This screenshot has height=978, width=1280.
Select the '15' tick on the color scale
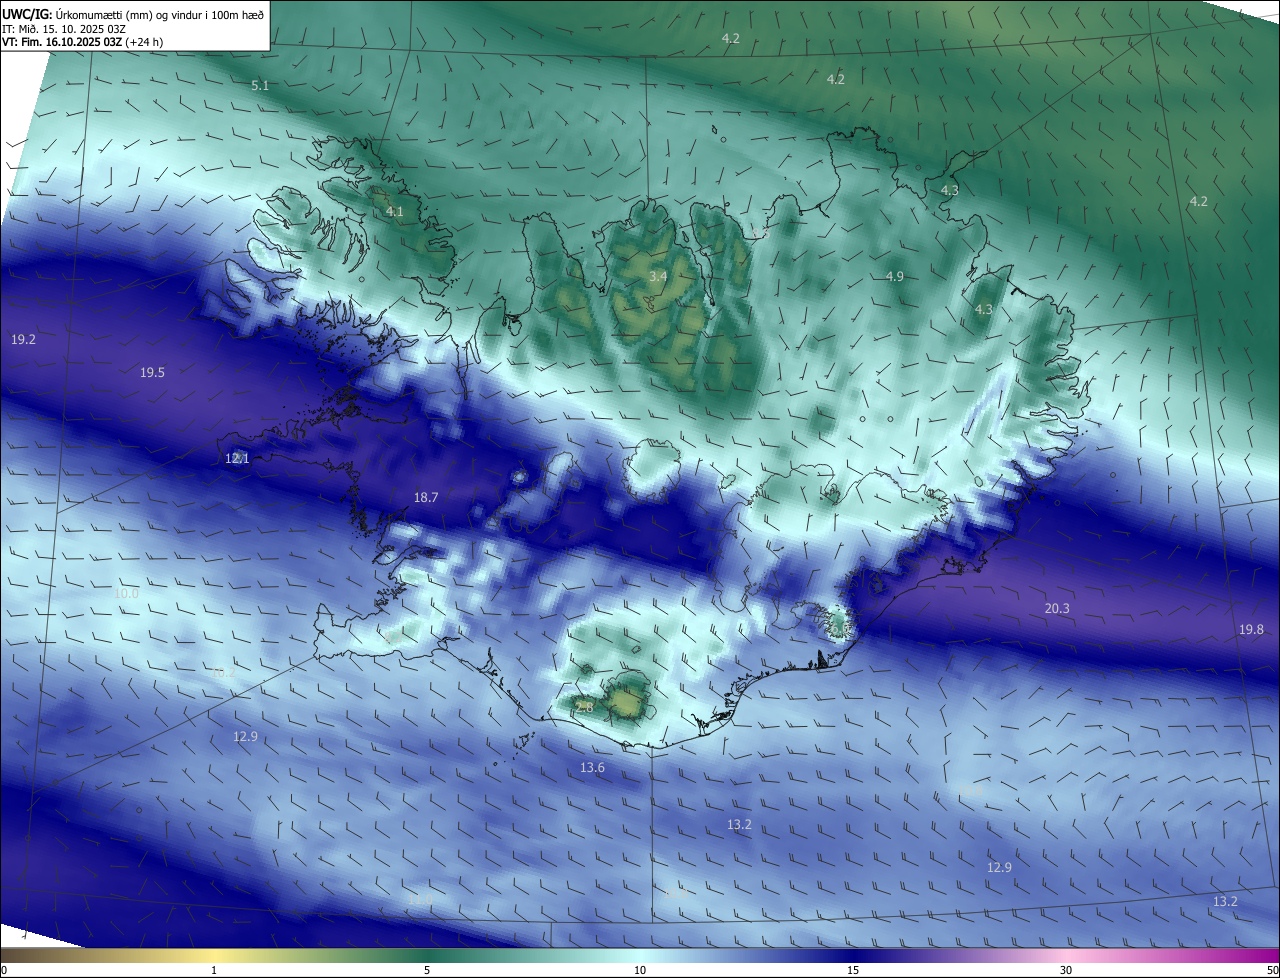point(853,971)
